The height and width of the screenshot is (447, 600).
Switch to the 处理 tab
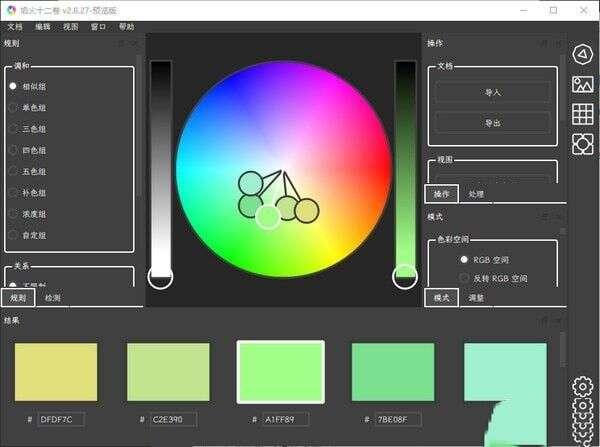[x=476, y=193]
